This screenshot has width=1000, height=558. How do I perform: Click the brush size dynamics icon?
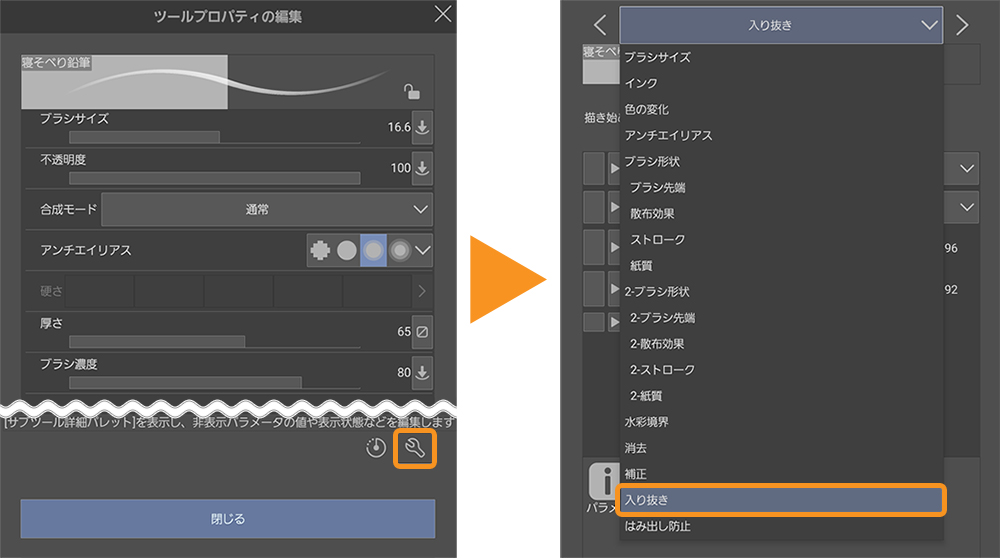click(422, 127)
